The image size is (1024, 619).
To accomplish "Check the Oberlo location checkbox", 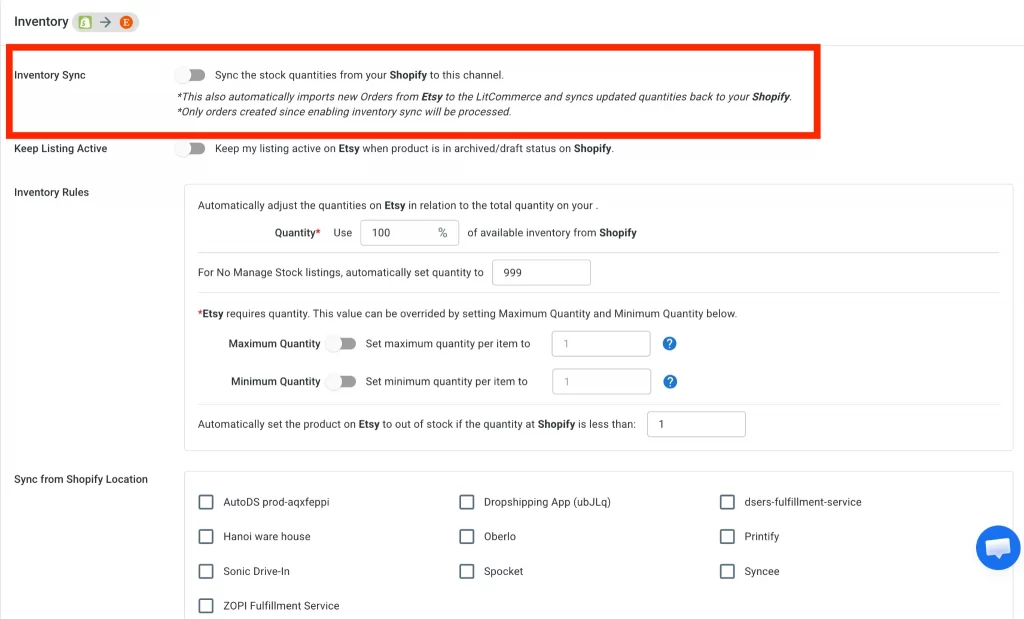I will tap(466, 537).
